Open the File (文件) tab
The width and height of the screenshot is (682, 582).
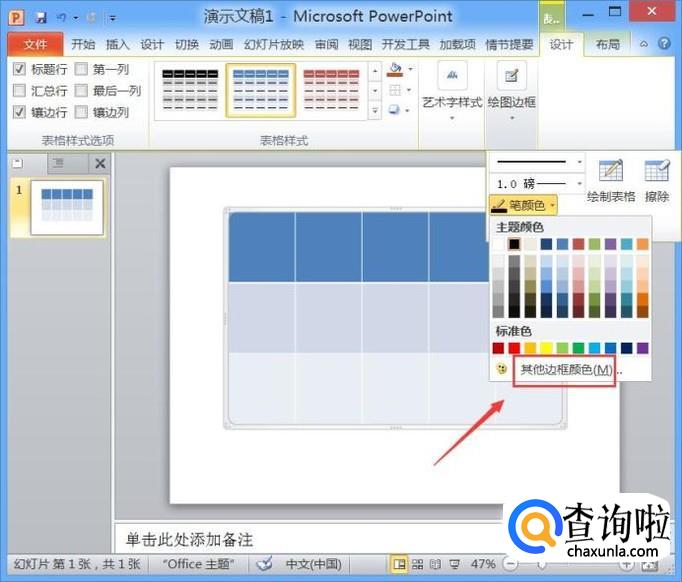point(35,44)
